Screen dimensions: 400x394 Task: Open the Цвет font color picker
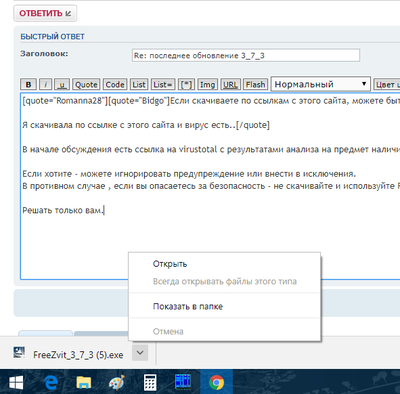tap(387, 84)
